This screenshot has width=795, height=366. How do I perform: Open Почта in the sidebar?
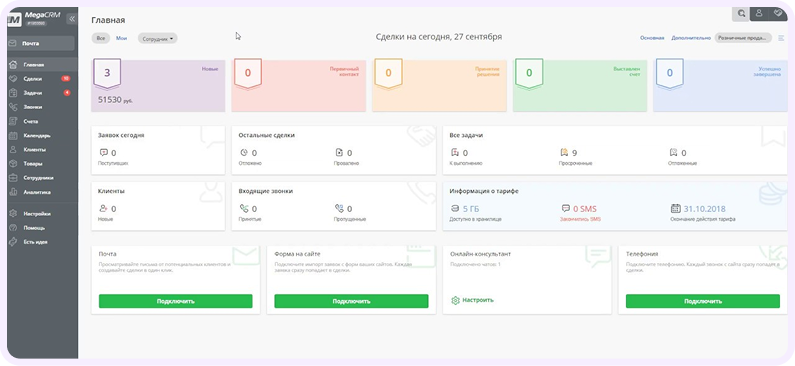(x=42, y=44)
